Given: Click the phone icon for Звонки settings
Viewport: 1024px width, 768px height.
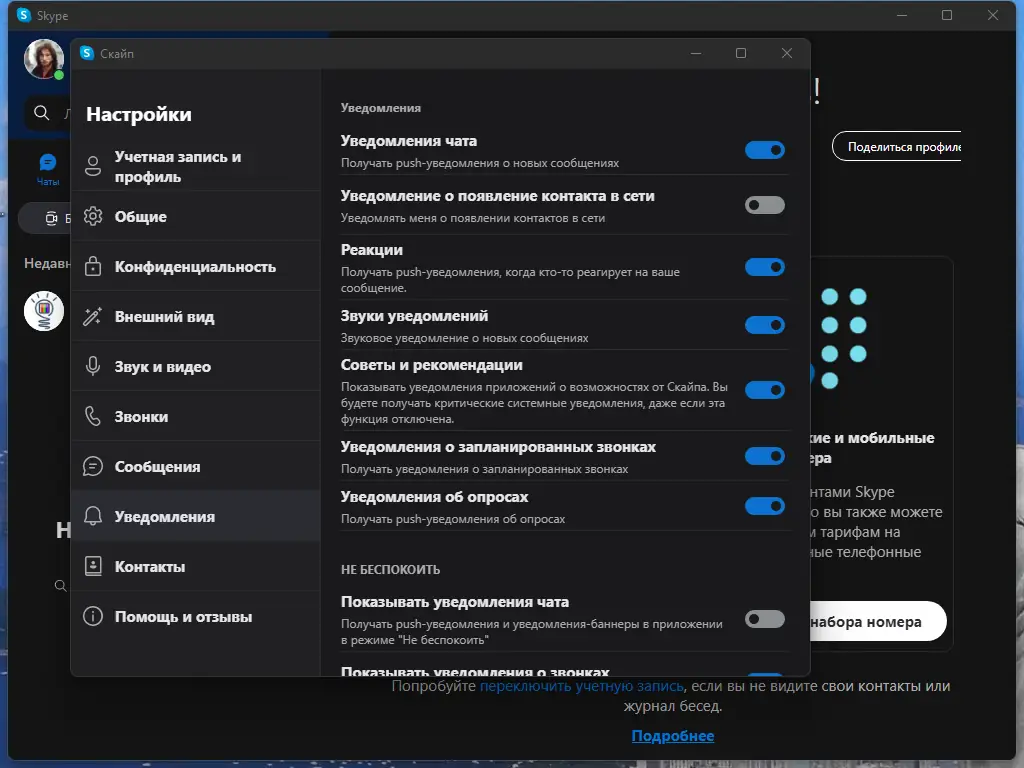Looking at the screenshot, I should click(93, 416).
